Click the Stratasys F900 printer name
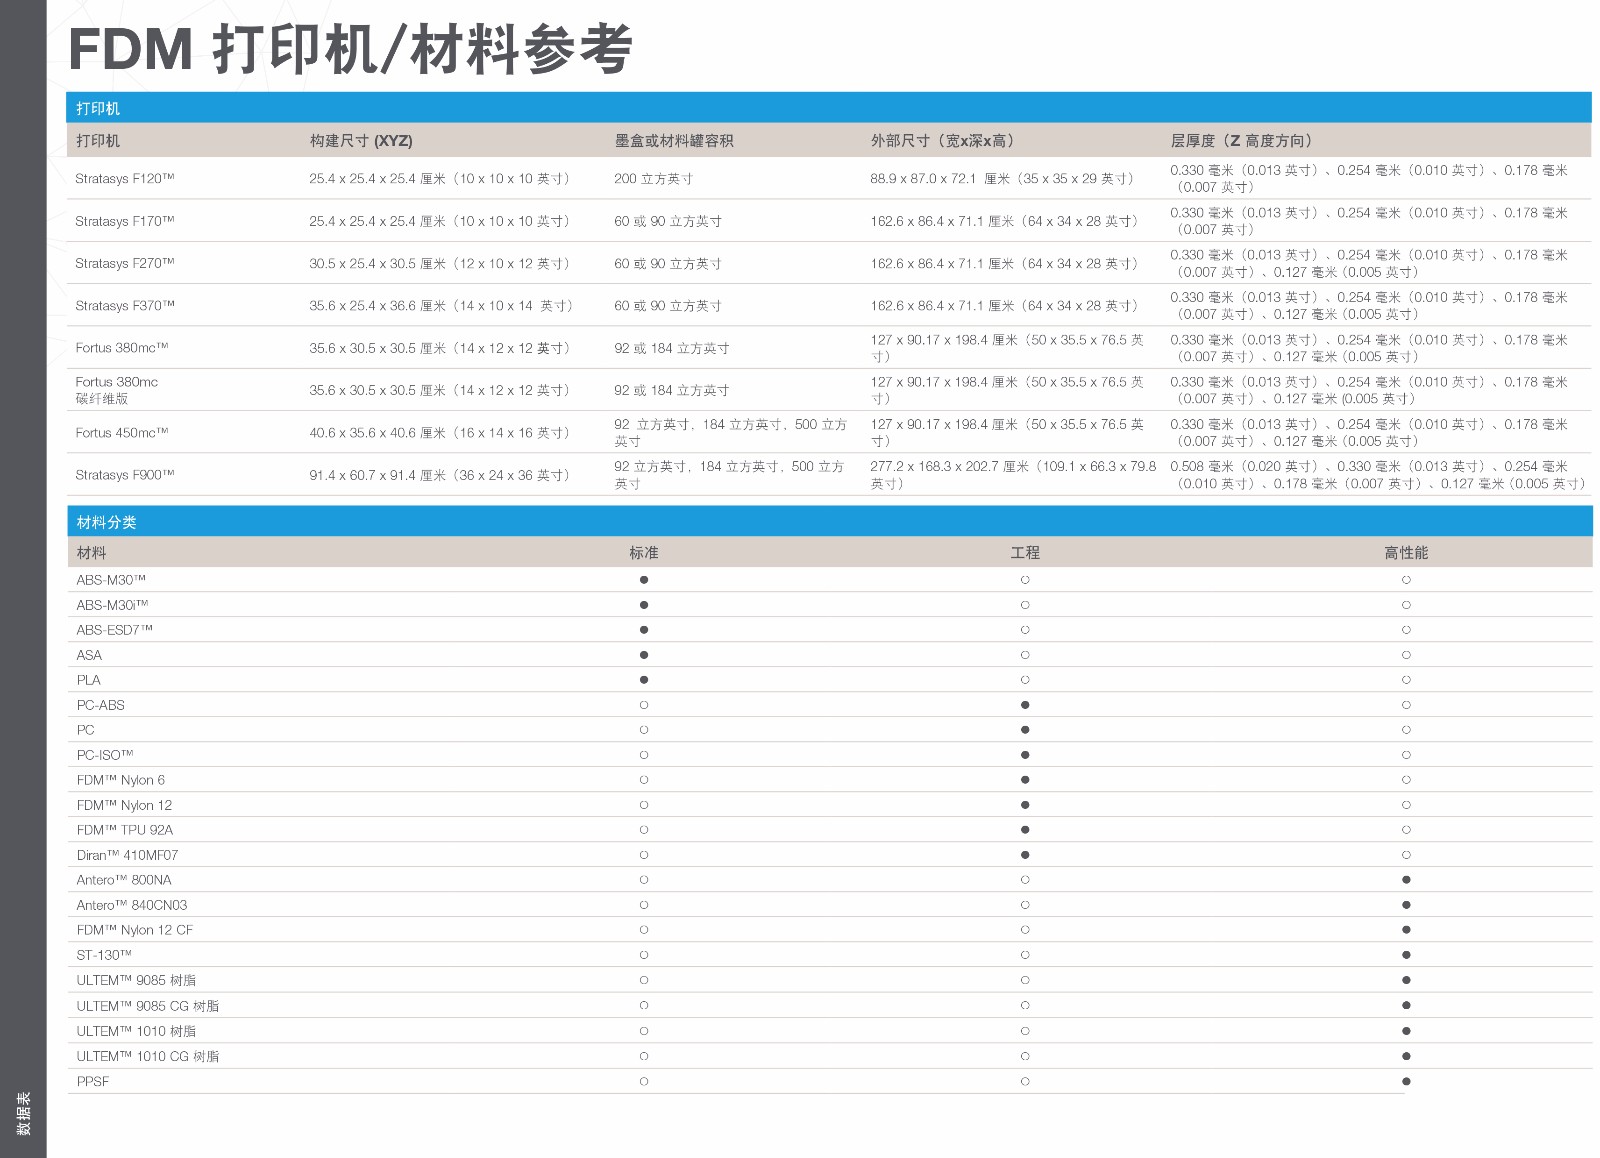1600x1158 pixels. point(125,475)
